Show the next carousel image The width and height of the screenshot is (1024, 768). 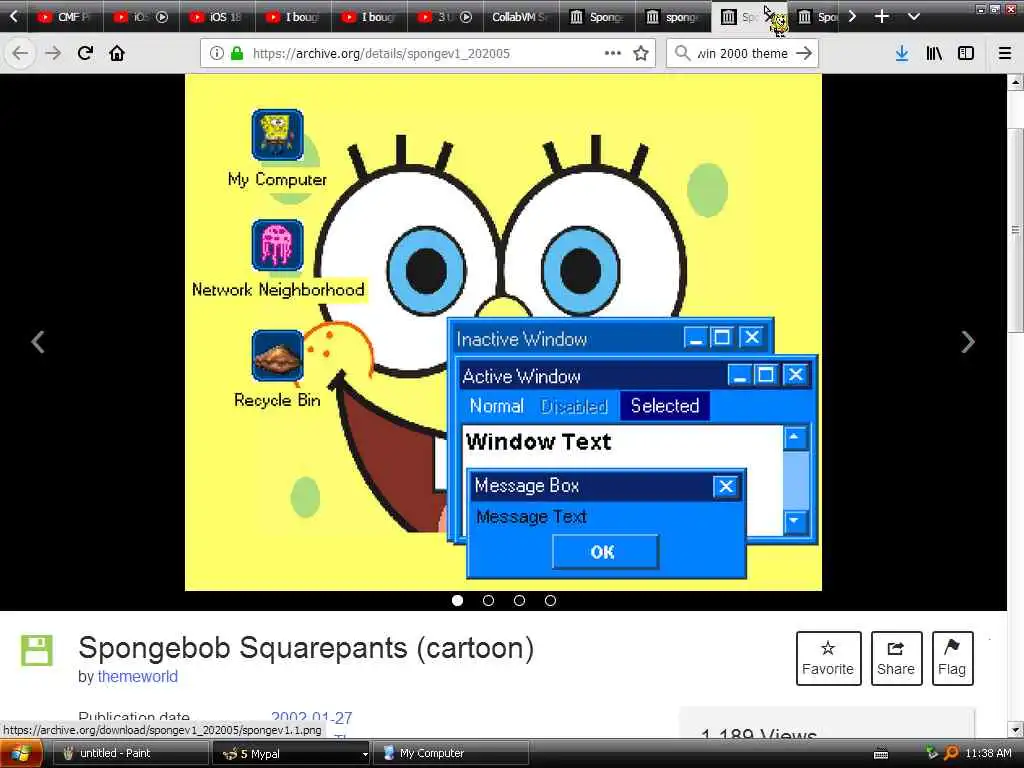click(x=968, y=342)
